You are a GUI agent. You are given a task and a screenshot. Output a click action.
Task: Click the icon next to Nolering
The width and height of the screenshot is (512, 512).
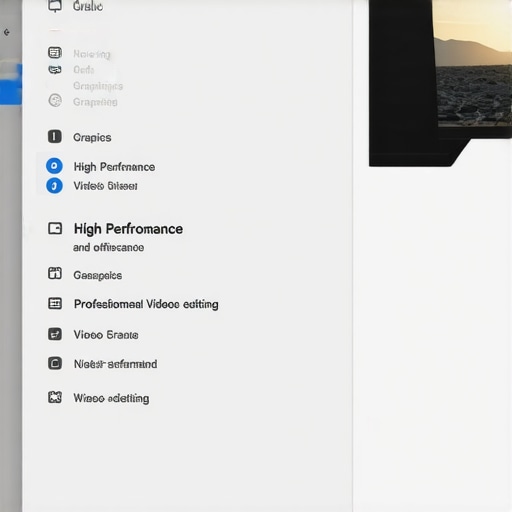[55, 53]
